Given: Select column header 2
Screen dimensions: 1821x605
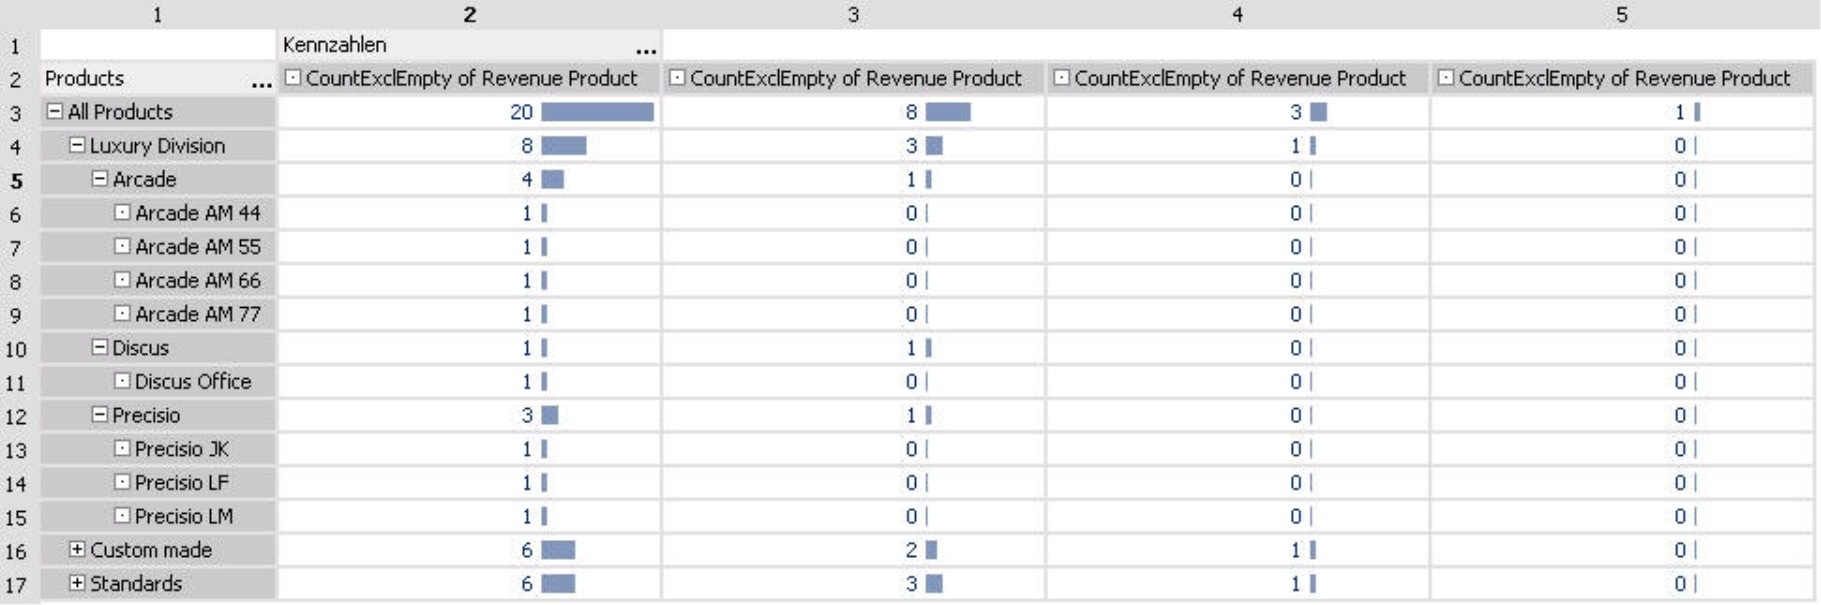Looking at the screenshot, I should pyautogui.click(x=469, y=14).
